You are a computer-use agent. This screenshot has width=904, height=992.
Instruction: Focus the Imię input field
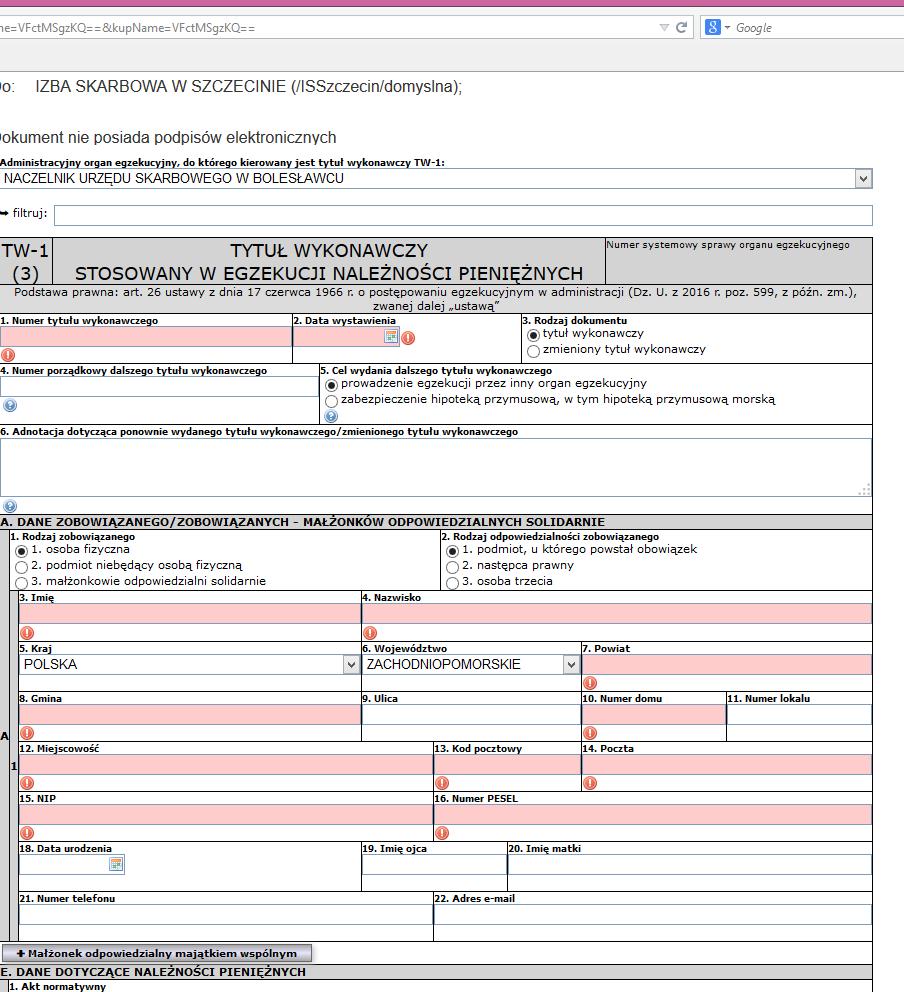coord(189,614)
